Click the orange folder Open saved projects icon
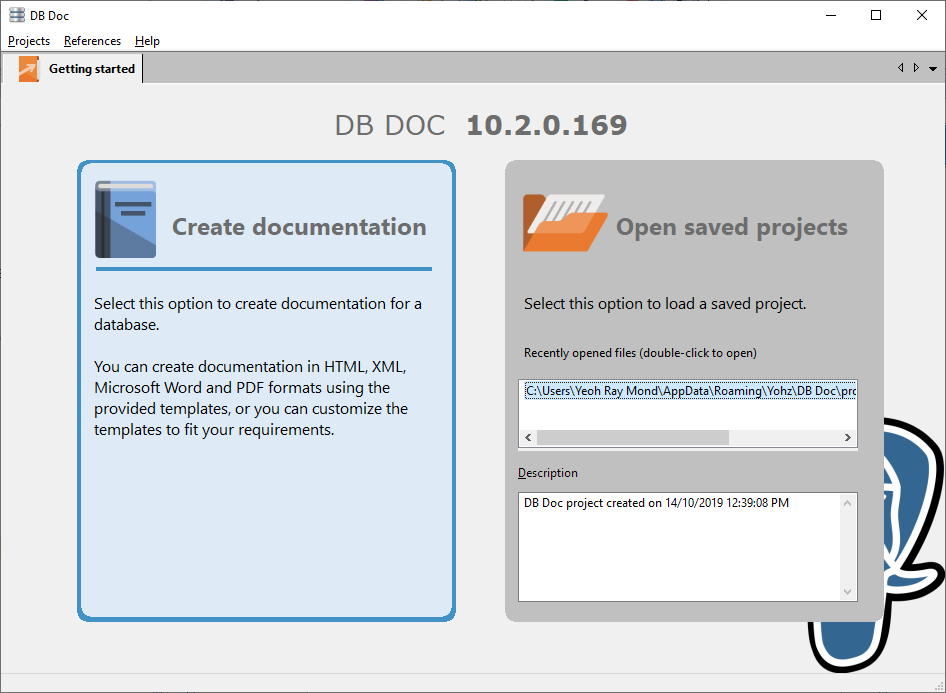Viewport: 946px width, 693px height. [x=564, y=222]
